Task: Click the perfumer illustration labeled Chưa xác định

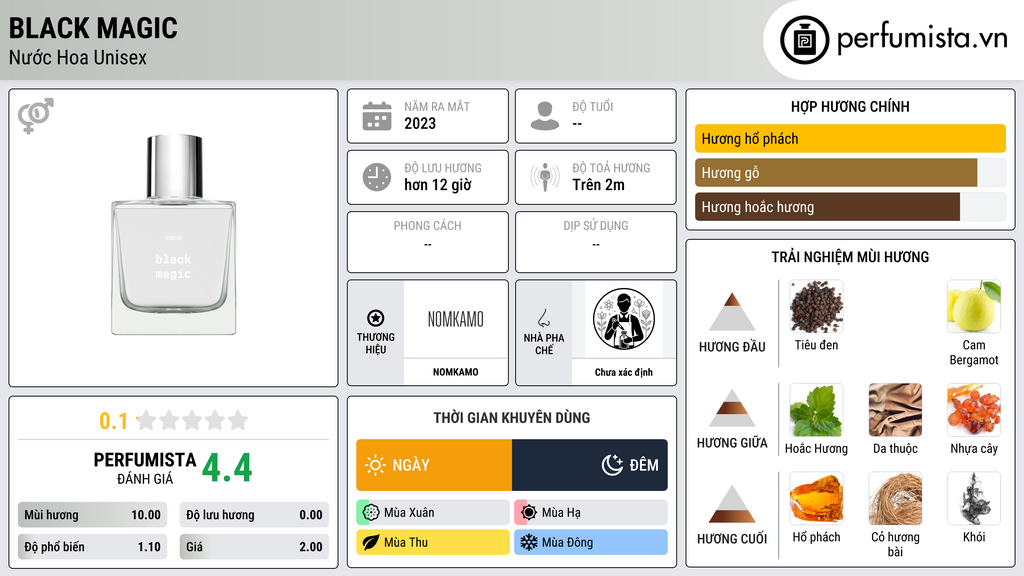Action: pos(624,320)
